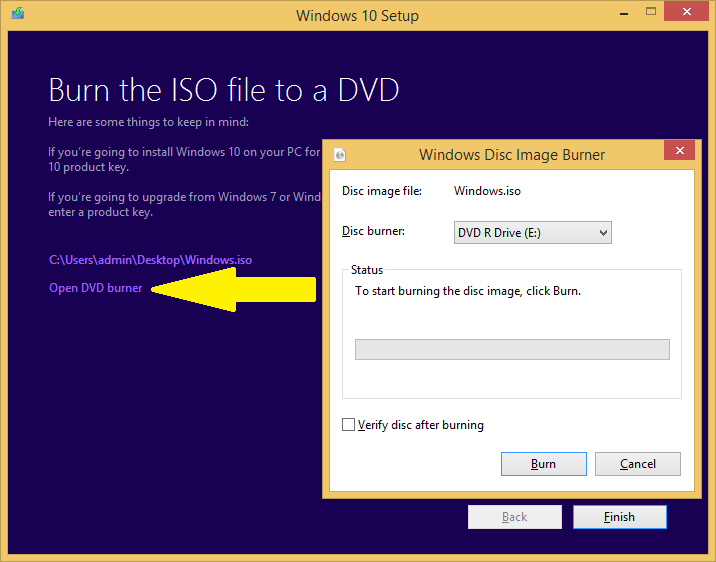Click the burn status progress bar

pyautogui.click(x=512, y=349)
